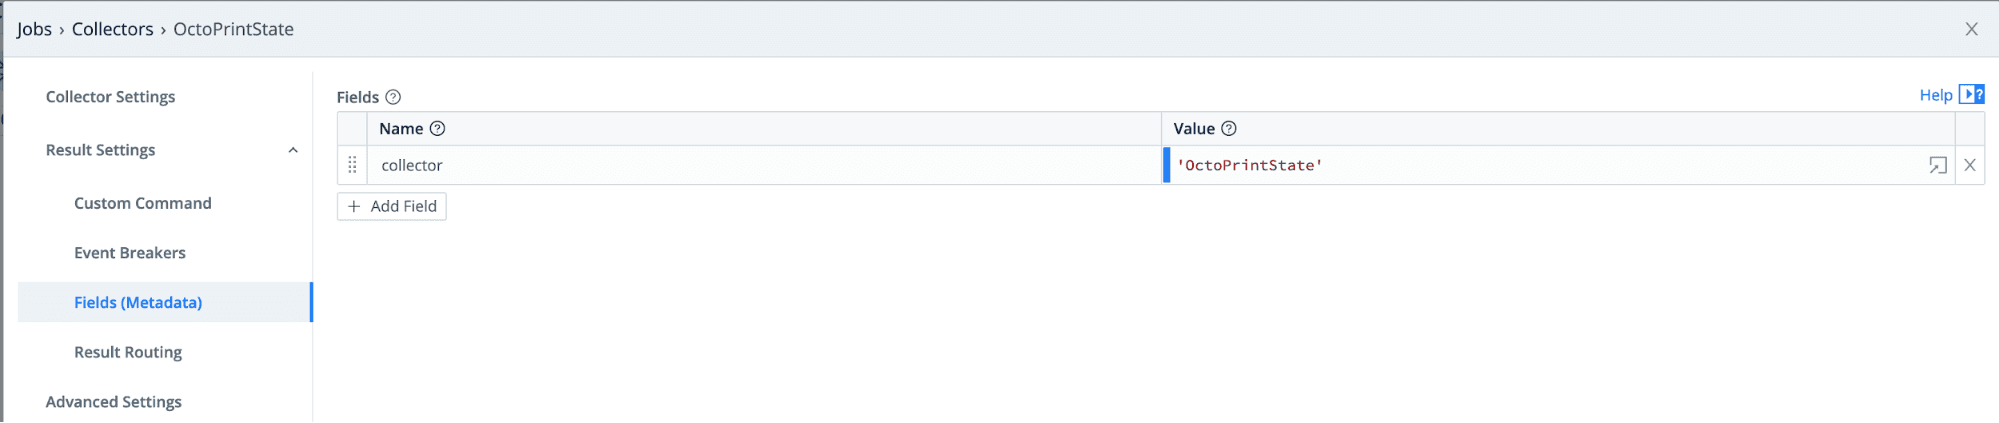
Task: Open the Help link
Action: (x=1935, y=95)
